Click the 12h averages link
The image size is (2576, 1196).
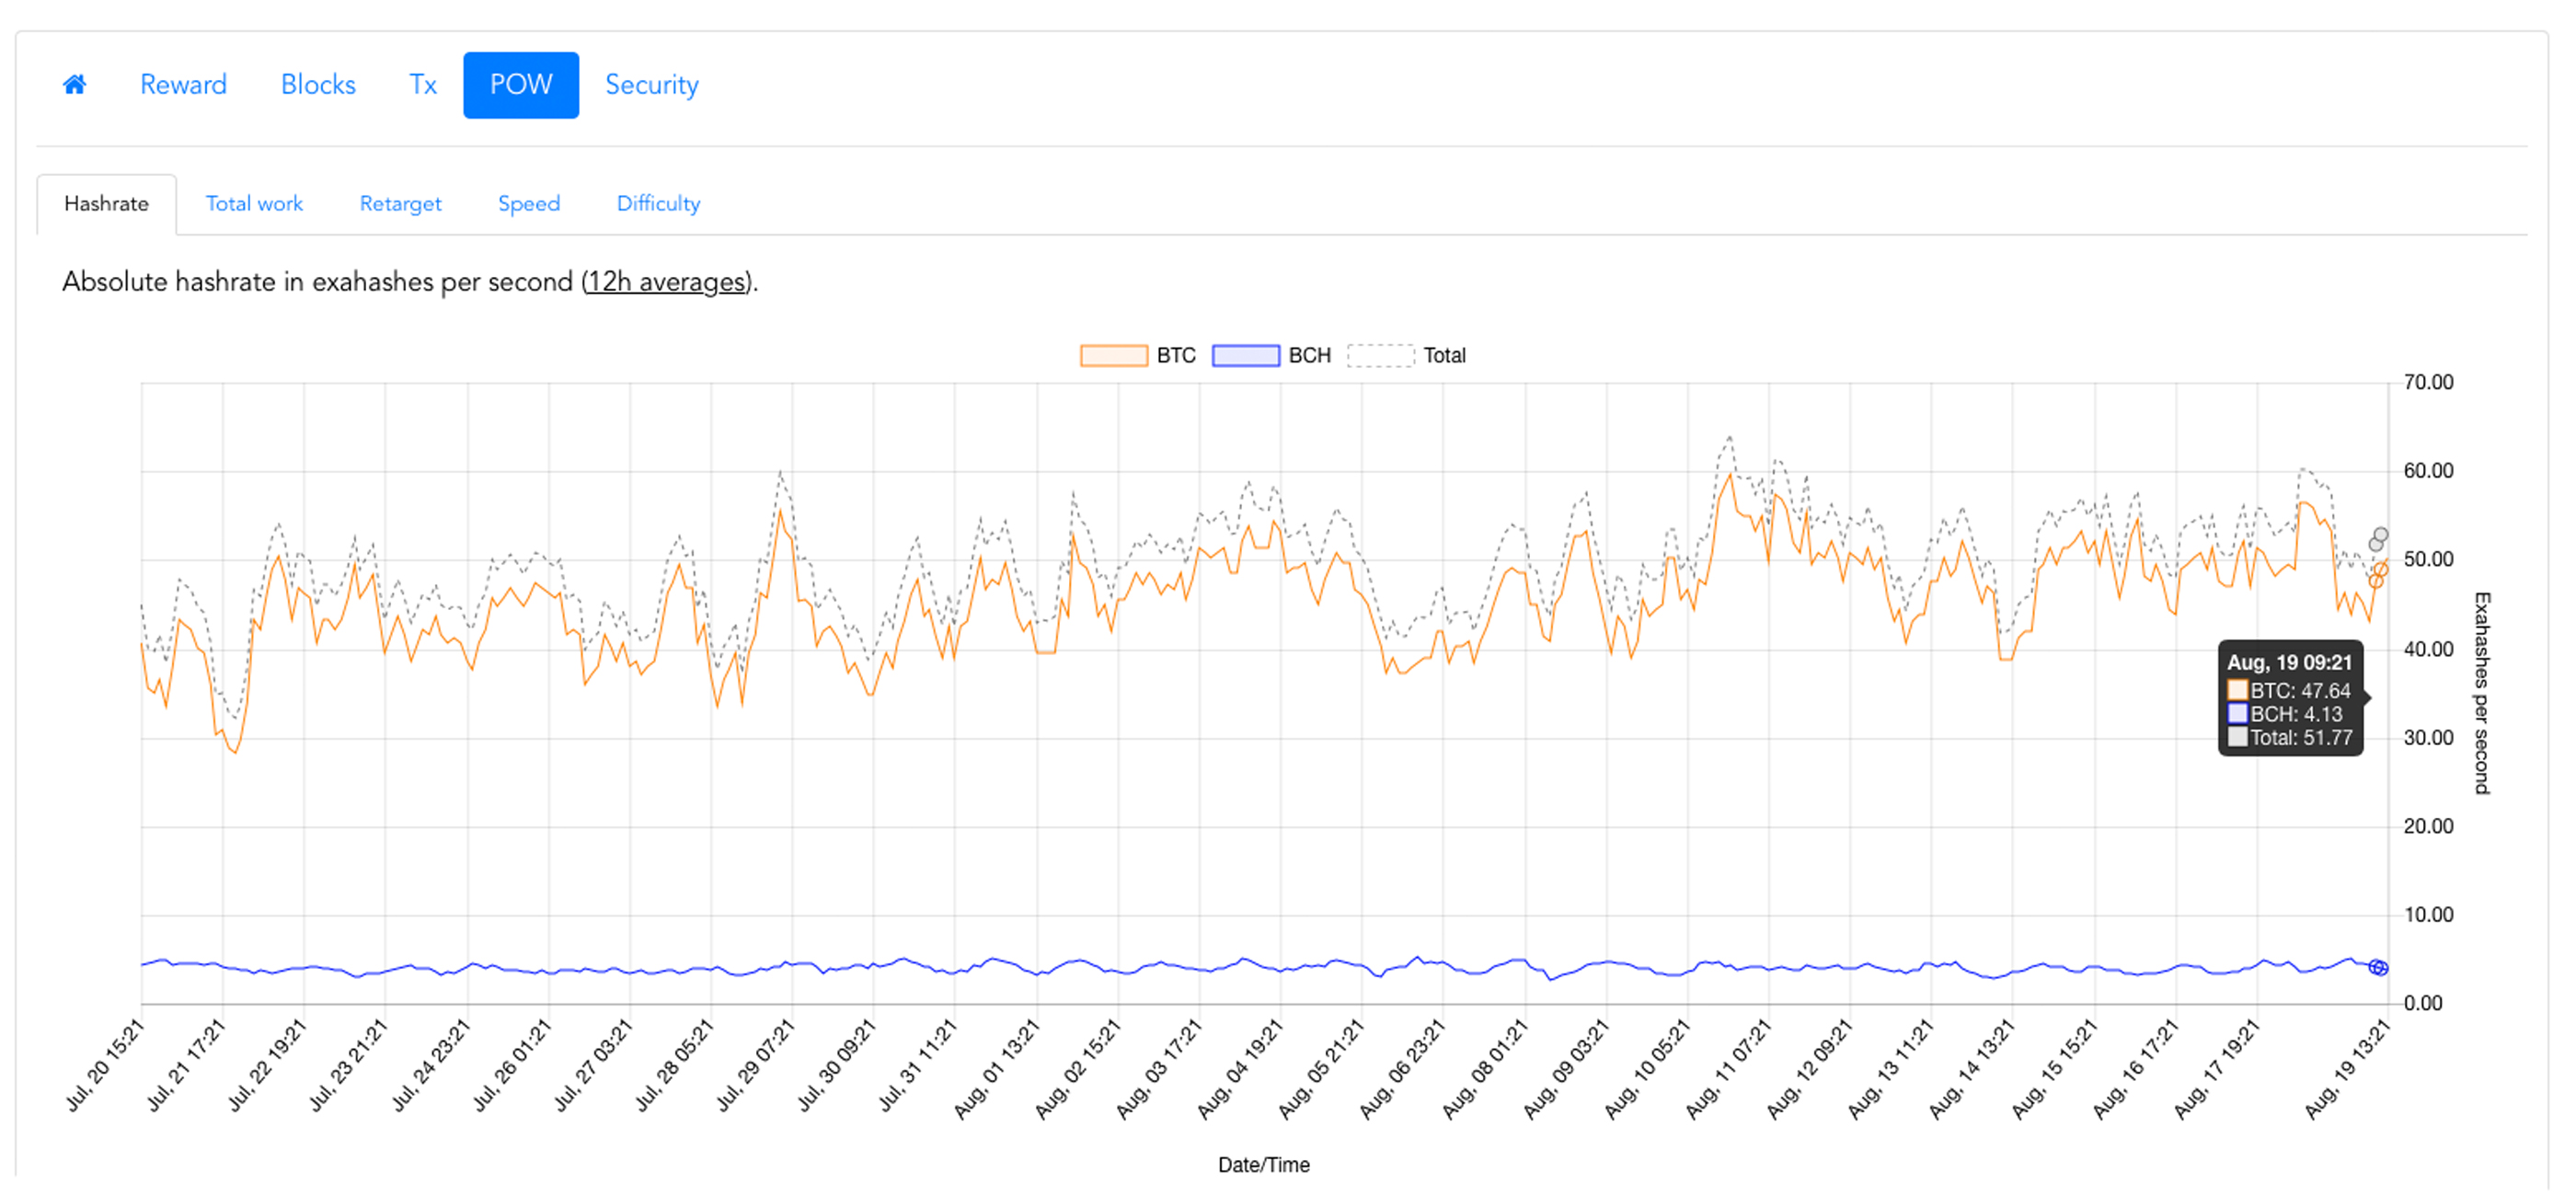pos(667,282)
